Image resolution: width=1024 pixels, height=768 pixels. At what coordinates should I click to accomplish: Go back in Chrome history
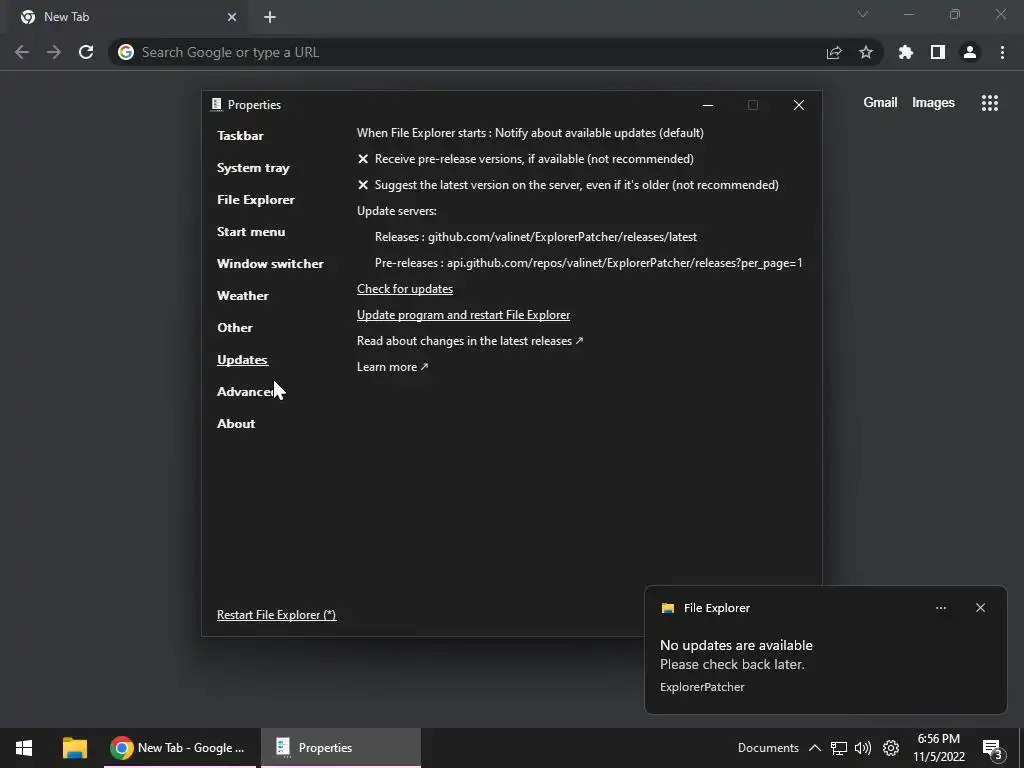(x=22, y=52)
